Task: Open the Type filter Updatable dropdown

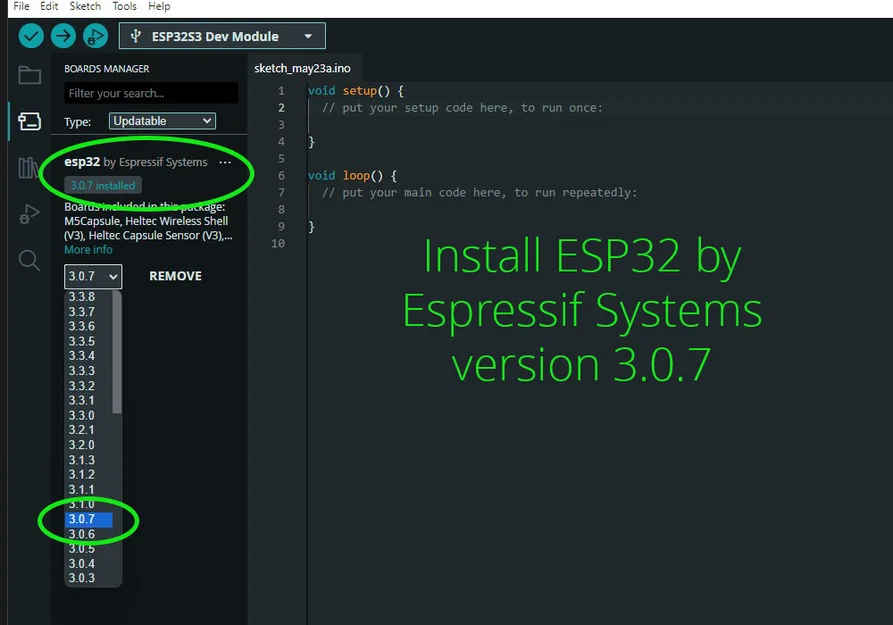Action: pyautogui.click(x=162, y=121)
